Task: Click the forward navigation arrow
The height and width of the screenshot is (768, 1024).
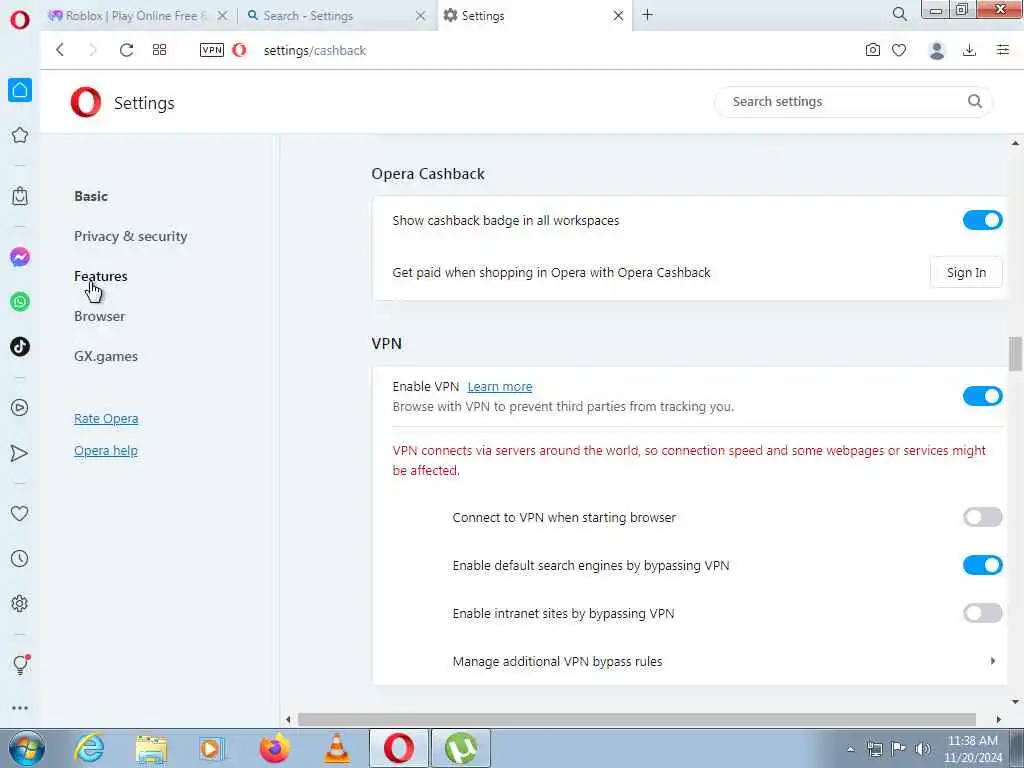Action: [x=92, y=50]
